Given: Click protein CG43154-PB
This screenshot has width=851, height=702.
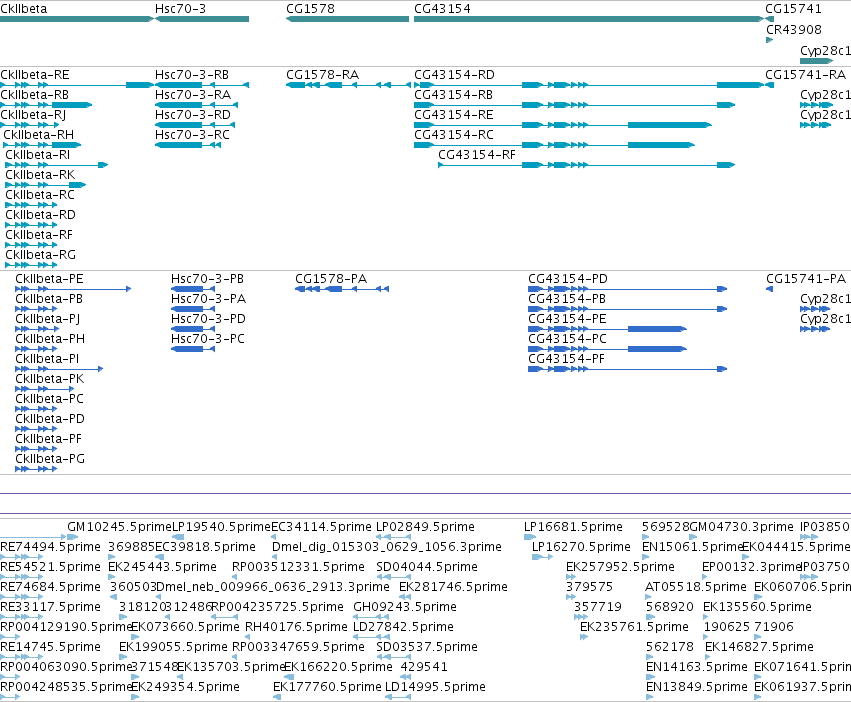Looking at the screenshot, I should point(627,309).
